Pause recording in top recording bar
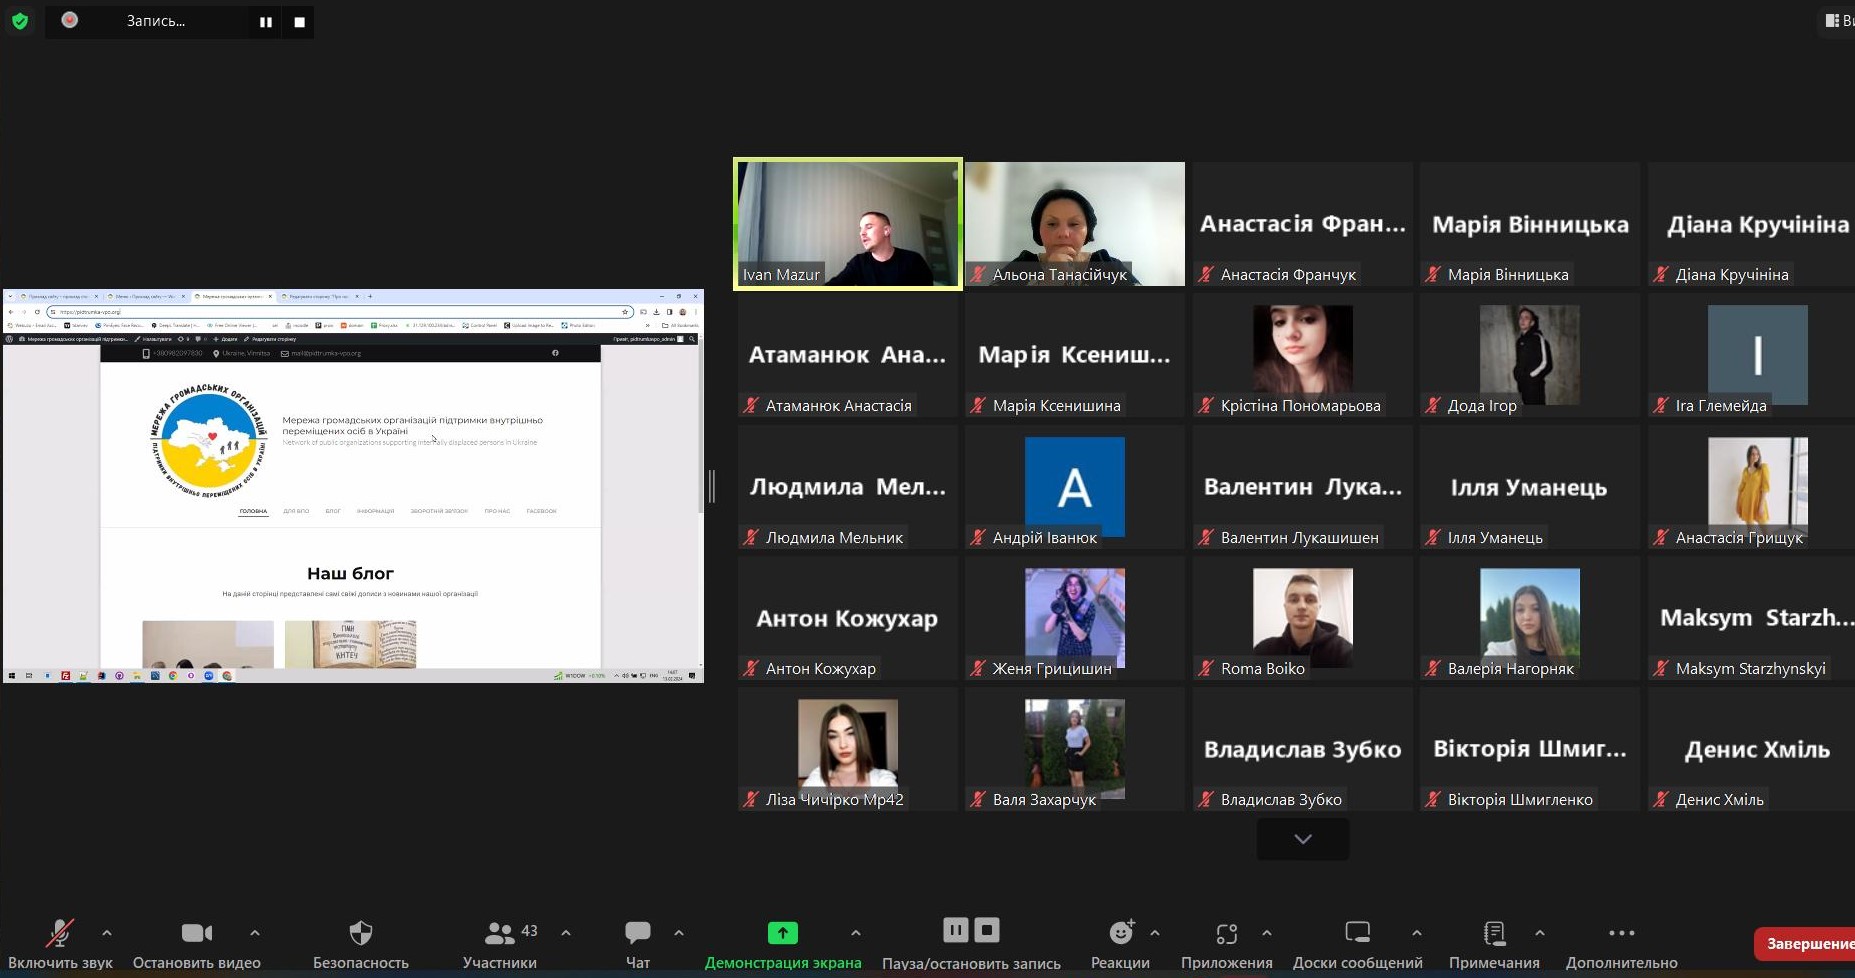This screenshot has height=978, width=1855. tap(266, 22)
